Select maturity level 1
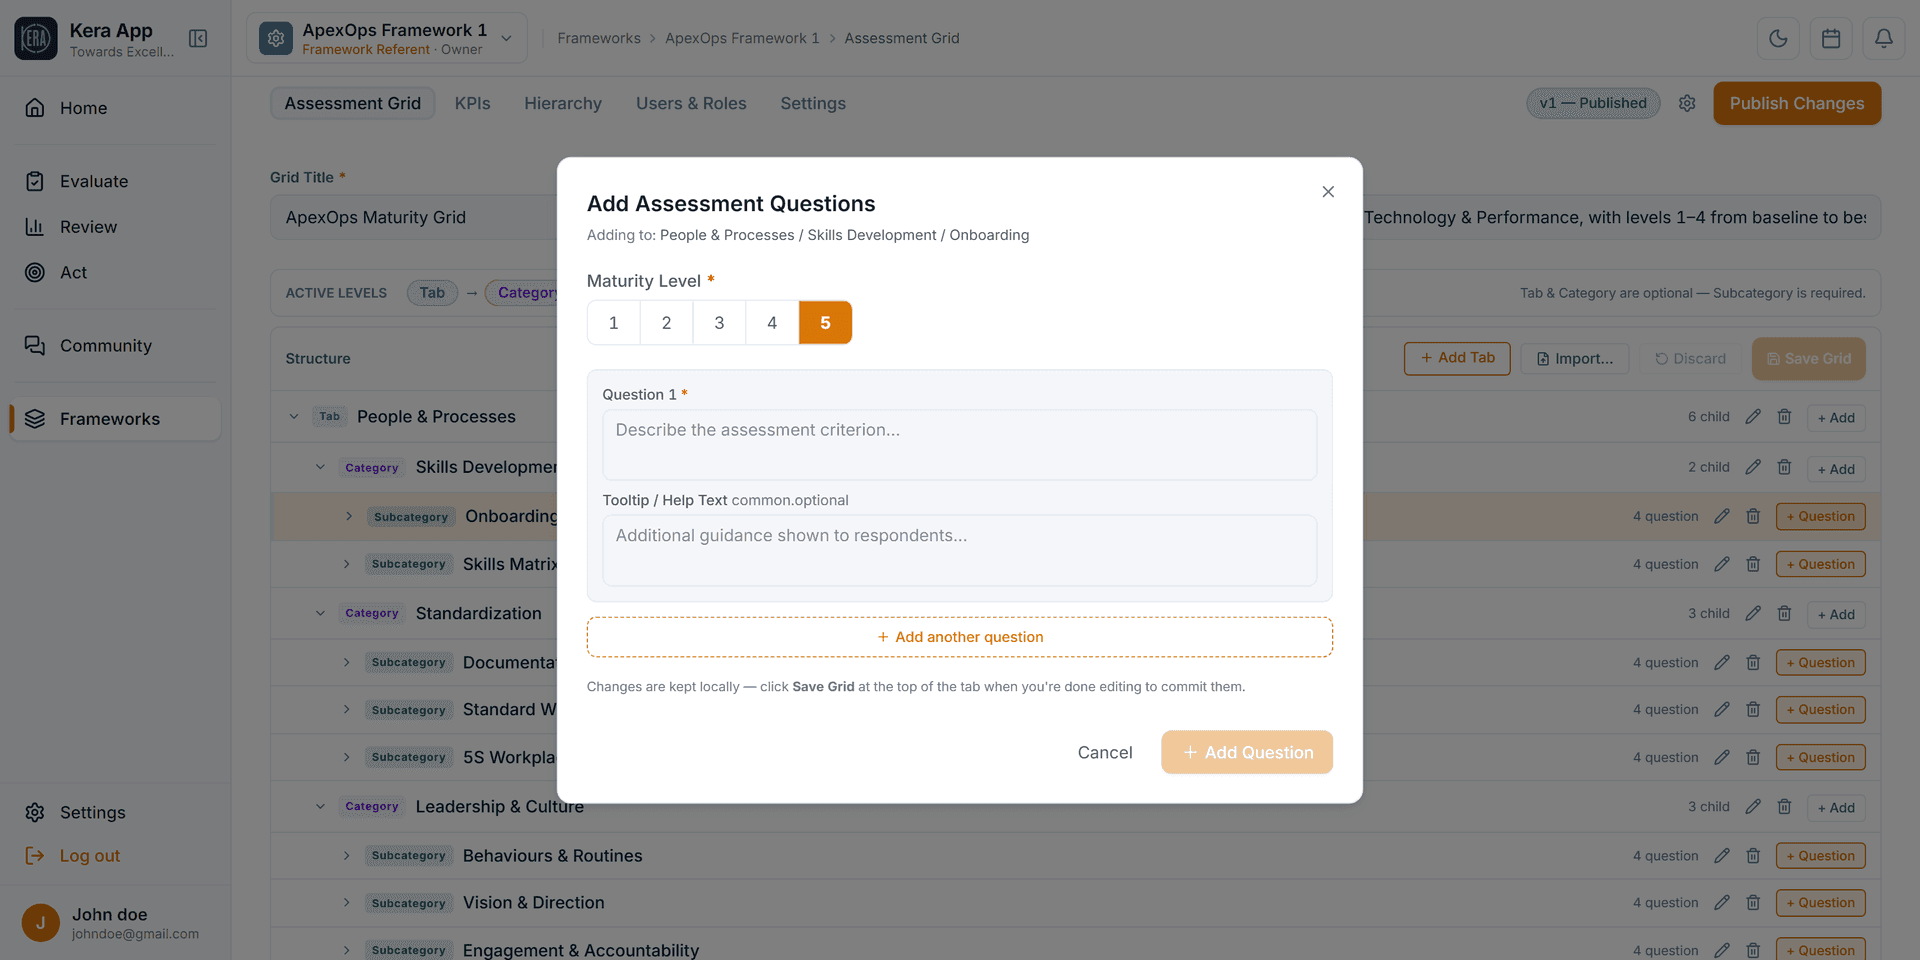The width and height of the screenshot is (1920, 960). (614, 323)
